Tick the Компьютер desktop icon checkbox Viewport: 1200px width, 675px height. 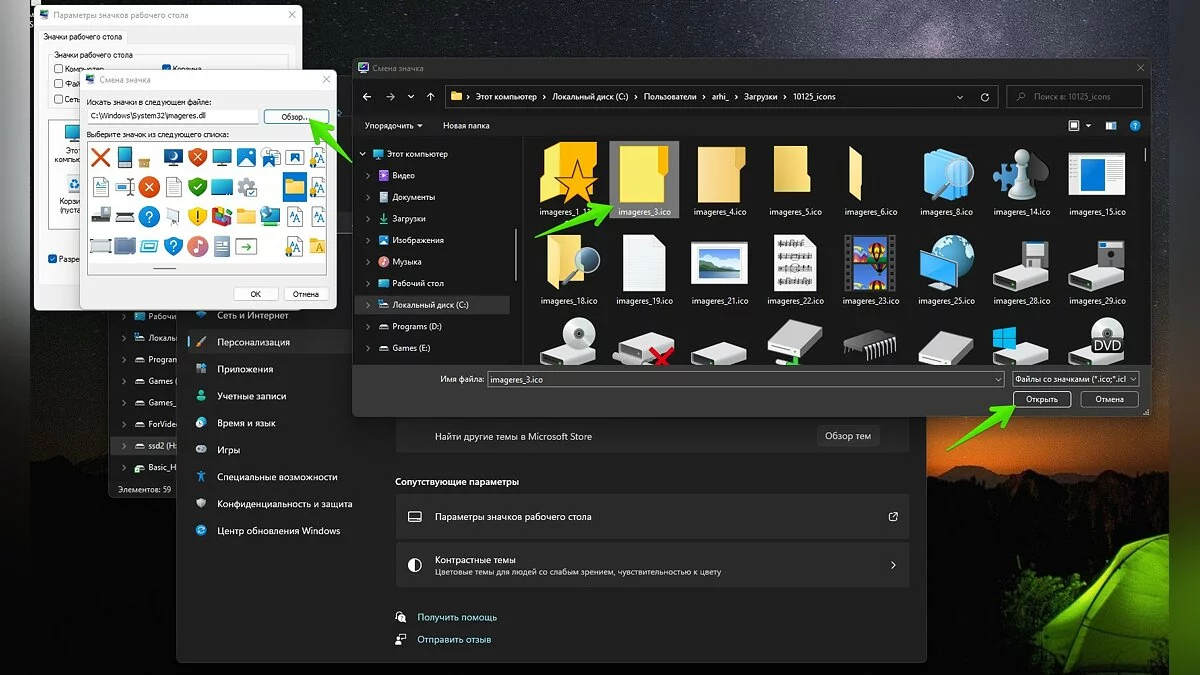(58, 69)
